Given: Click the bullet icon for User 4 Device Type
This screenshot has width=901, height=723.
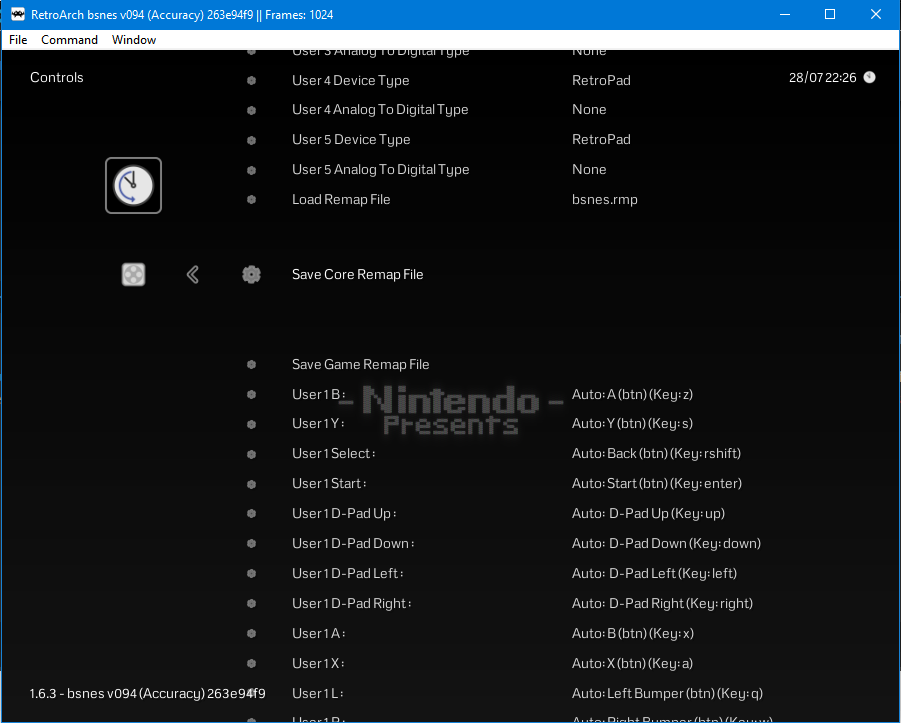Looking at the screenshot, I should click(x=251, y=80).
